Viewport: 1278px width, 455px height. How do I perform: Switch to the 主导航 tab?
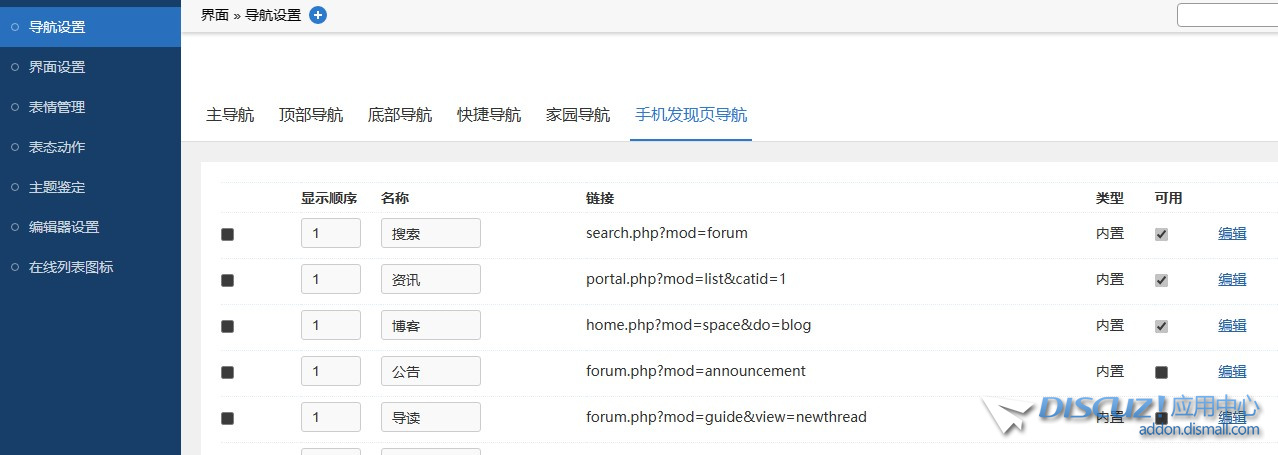pos(230,115)
